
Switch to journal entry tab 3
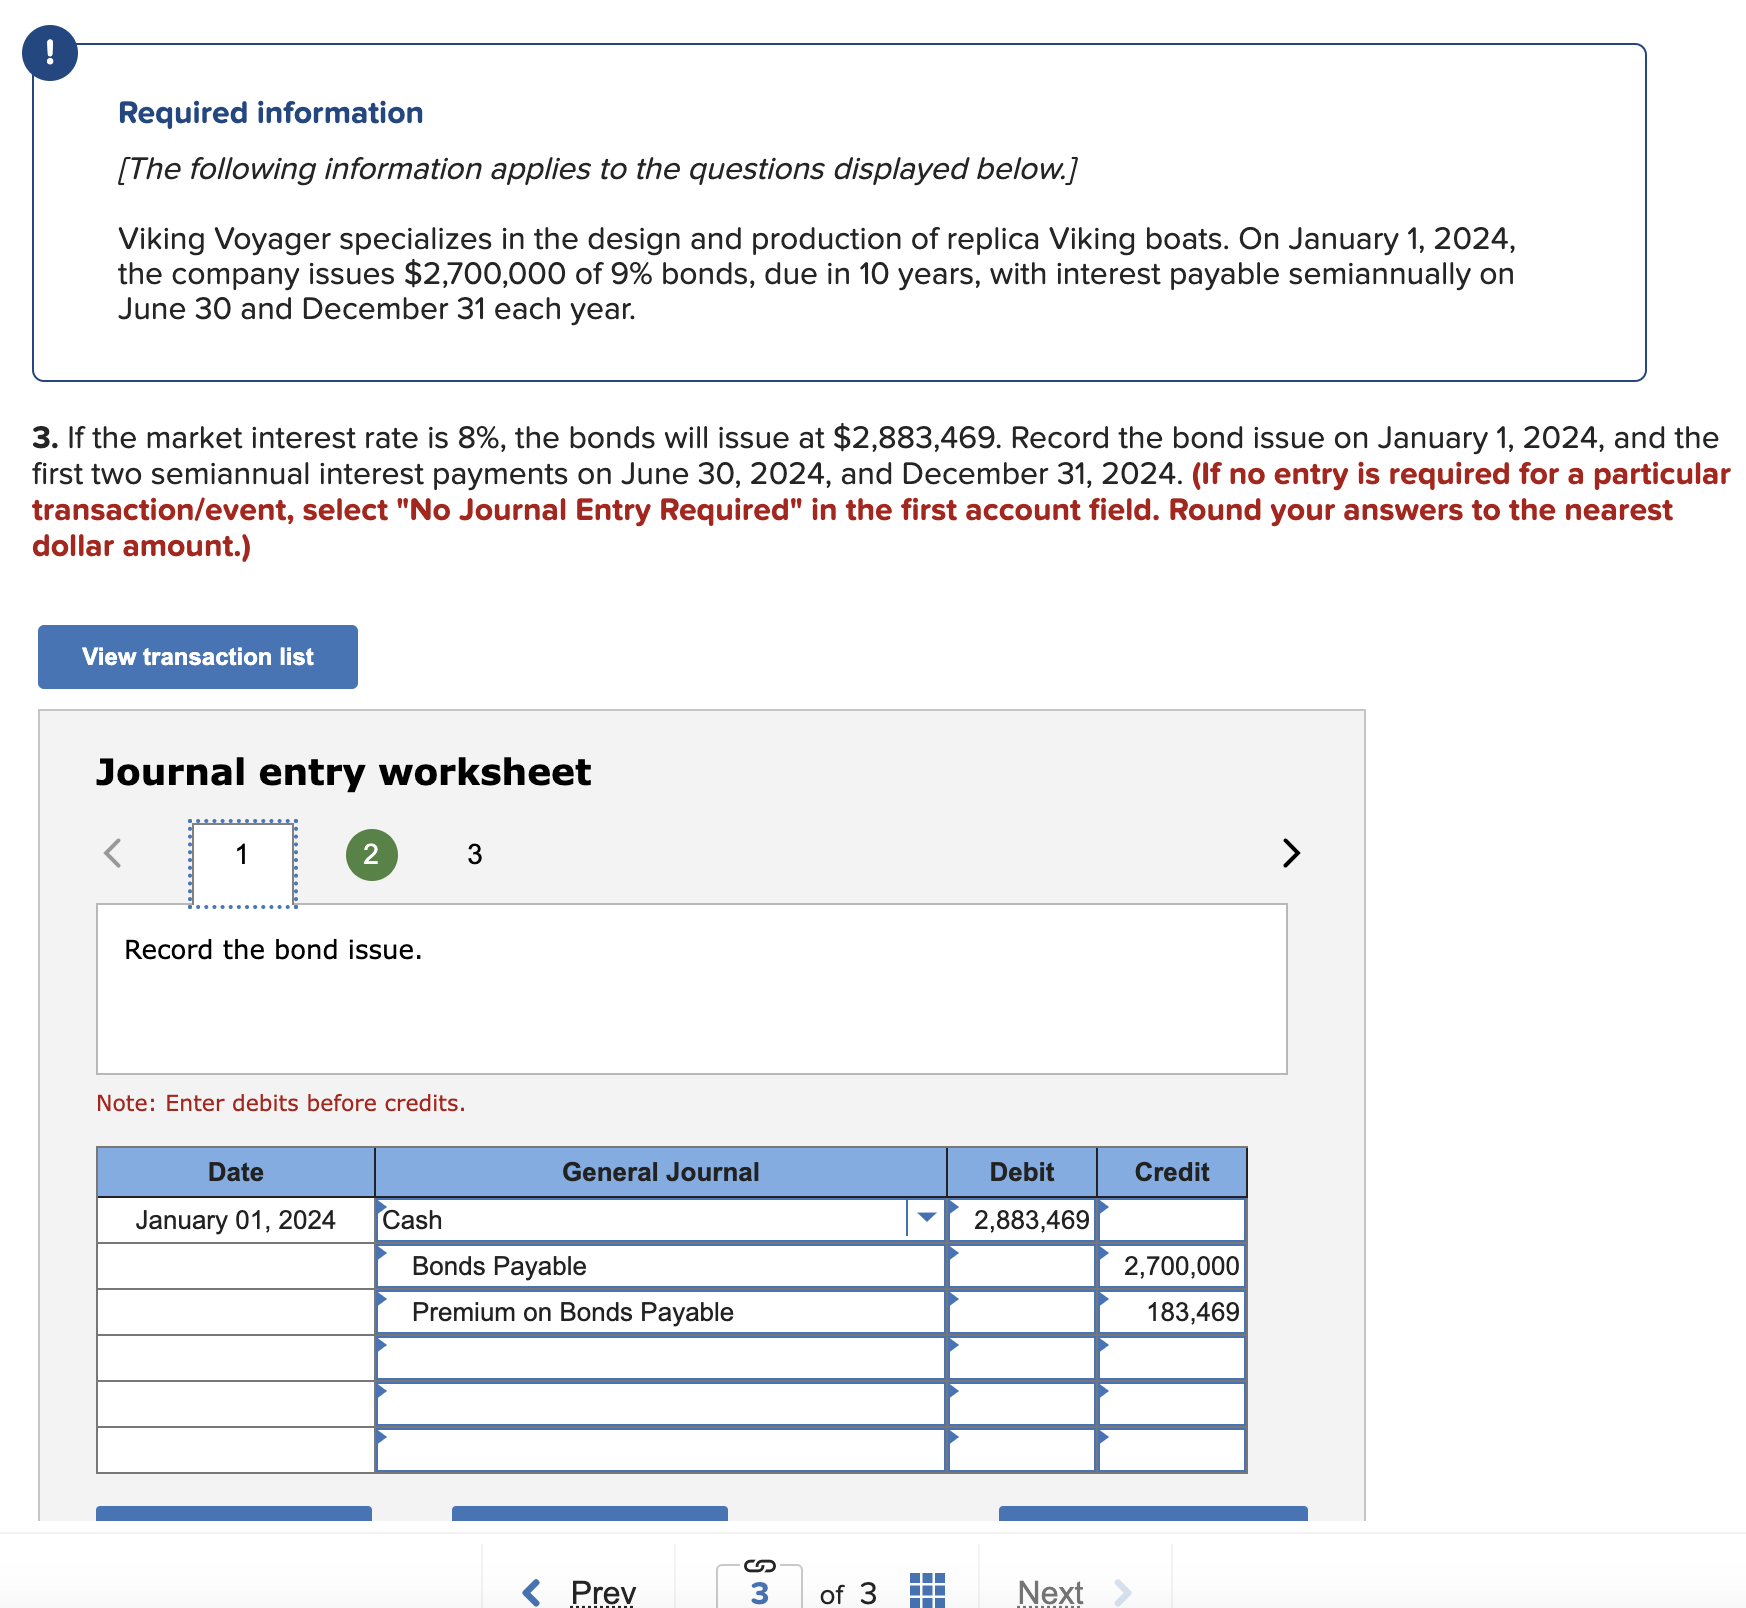(475, 854)
